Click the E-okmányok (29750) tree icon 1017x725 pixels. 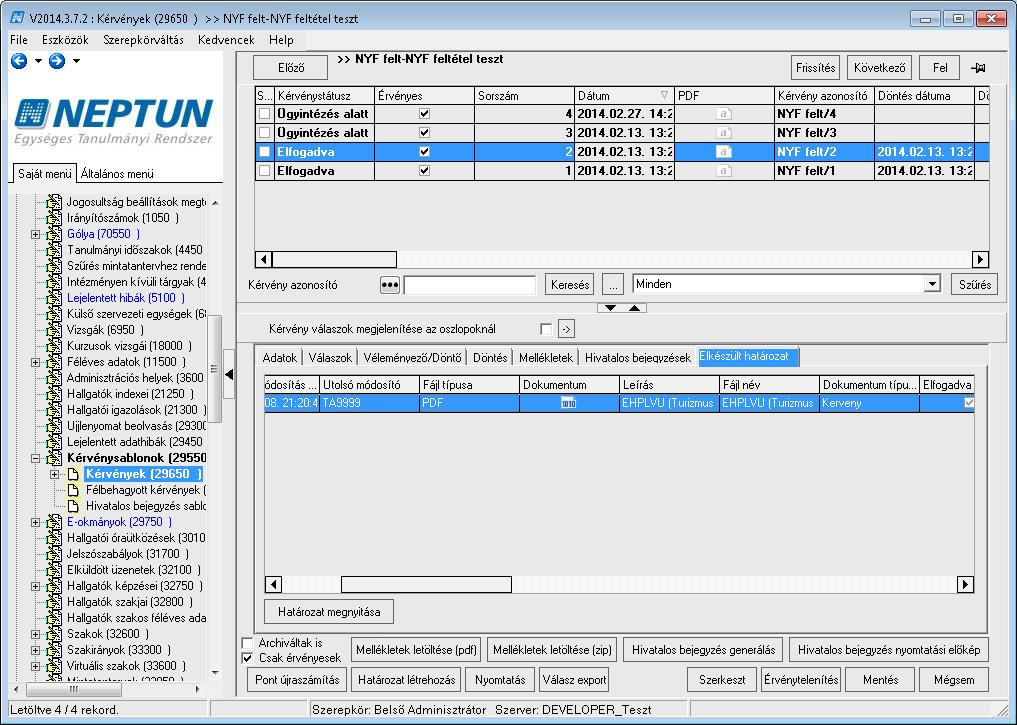(54, 522)
